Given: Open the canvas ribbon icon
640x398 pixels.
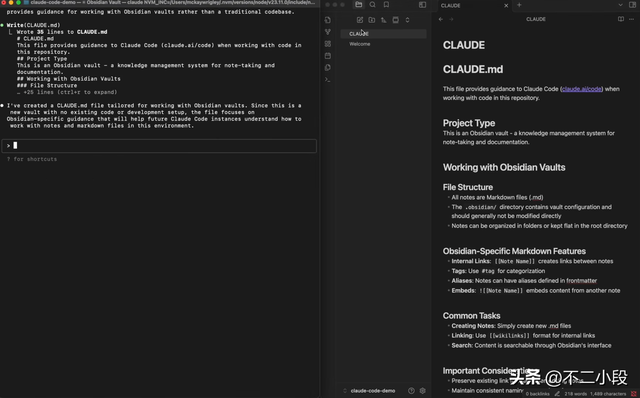Looking at the screenshot, I should (x=328, y=44).
